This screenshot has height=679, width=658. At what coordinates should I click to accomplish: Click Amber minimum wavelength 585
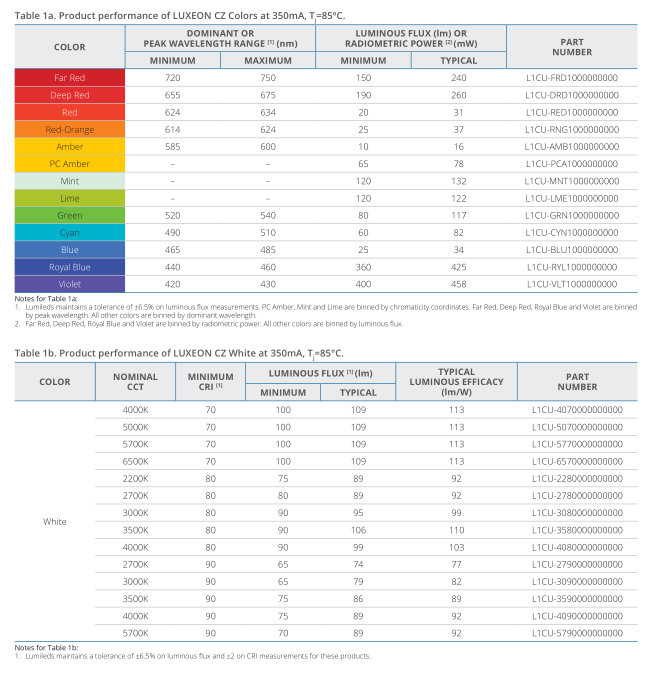[x=173, y=147]
